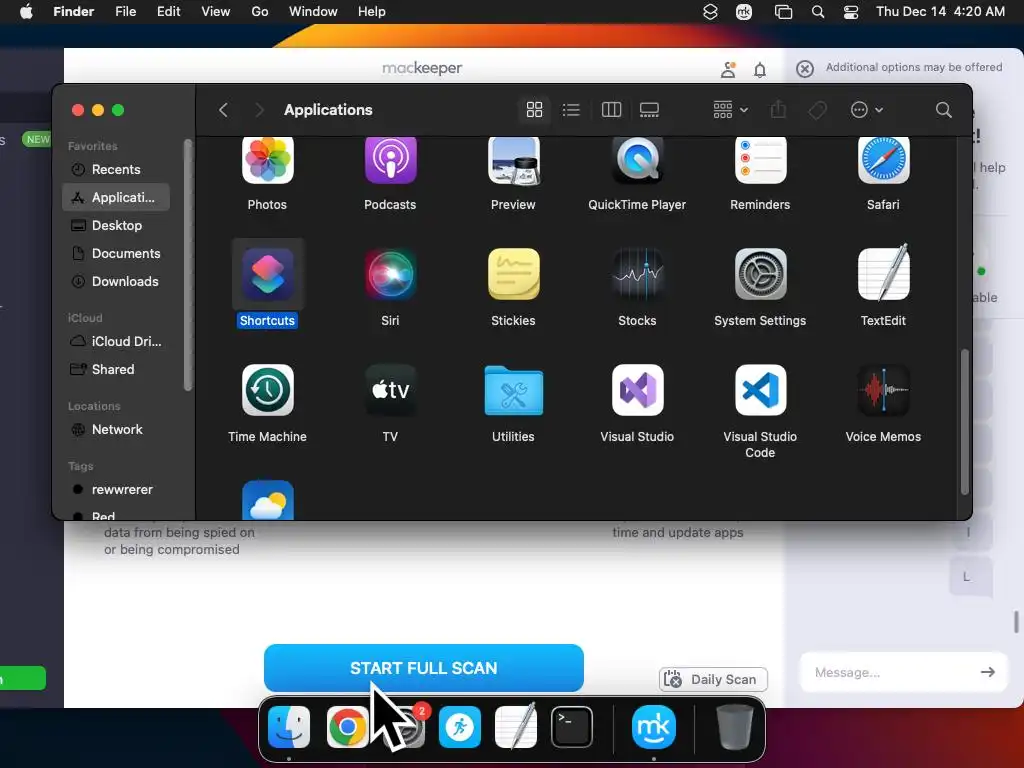Select the Apple TV app icon

[390, 390]
